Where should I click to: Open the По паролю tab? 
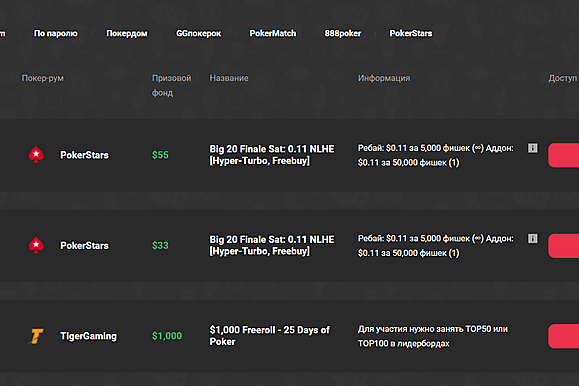coord(56,34)
